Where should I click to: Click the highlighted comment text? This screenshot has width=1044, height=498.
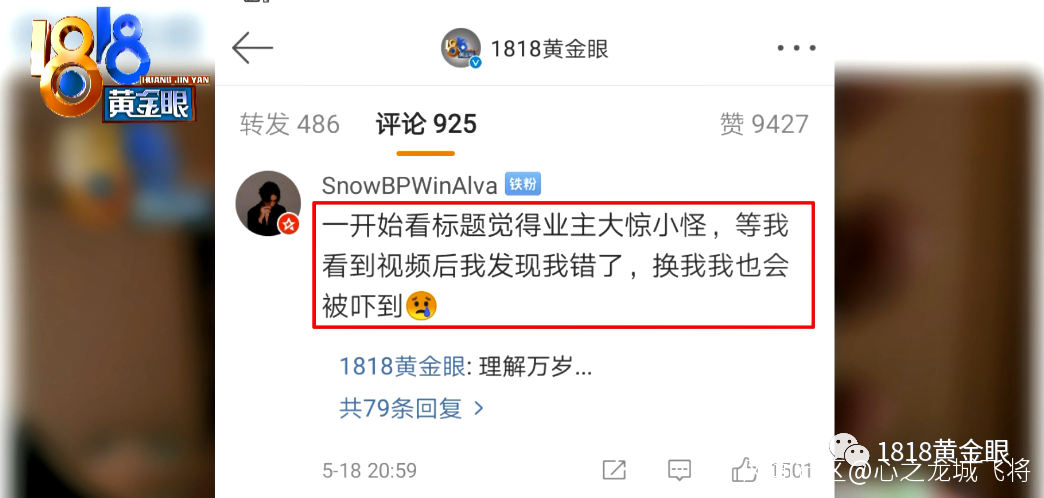pos(563,265)
